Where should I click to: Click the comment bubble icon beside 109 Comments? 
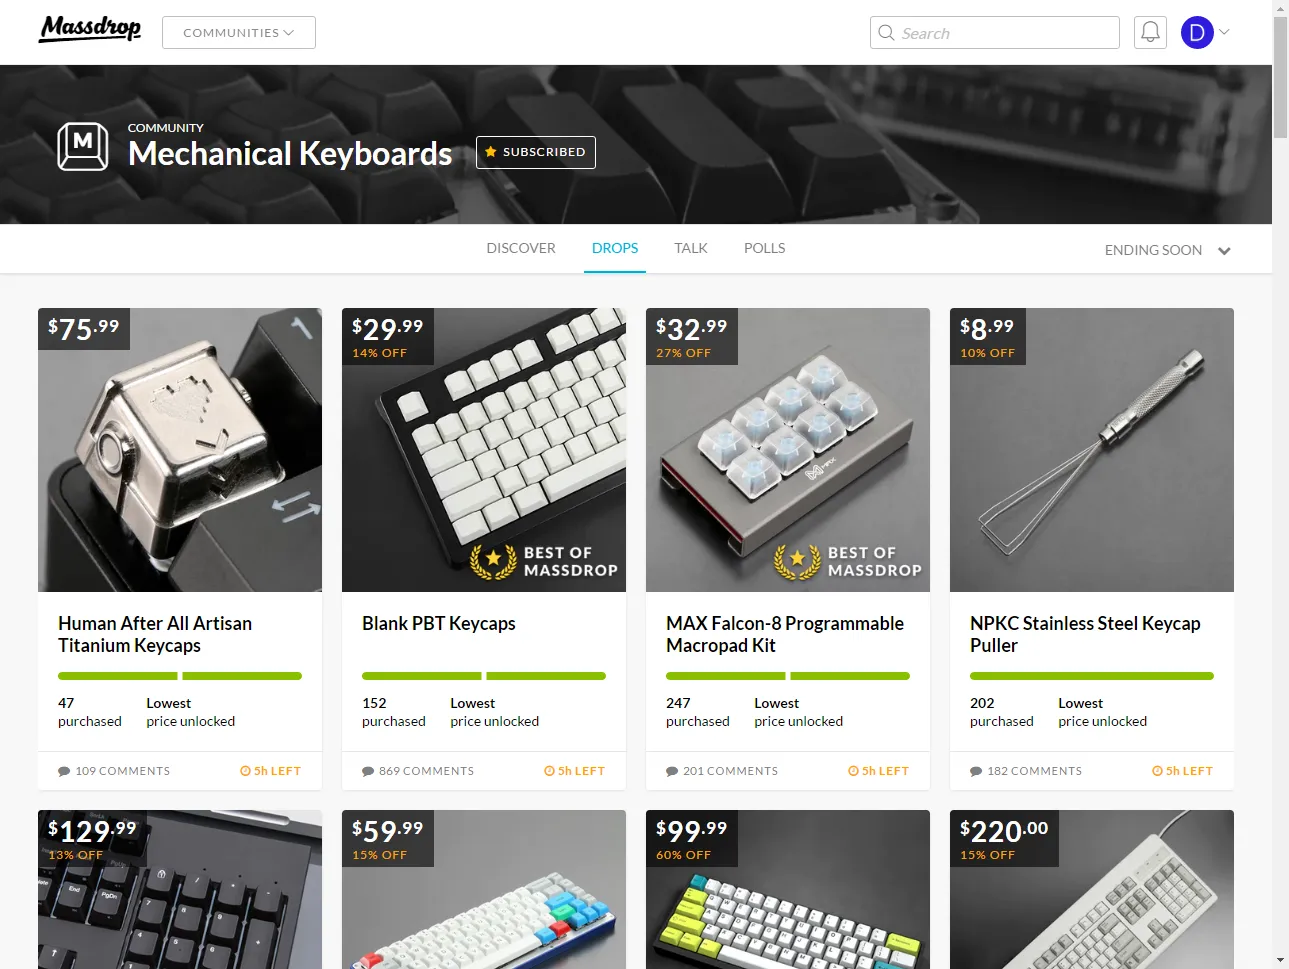[x=64, y=771]
